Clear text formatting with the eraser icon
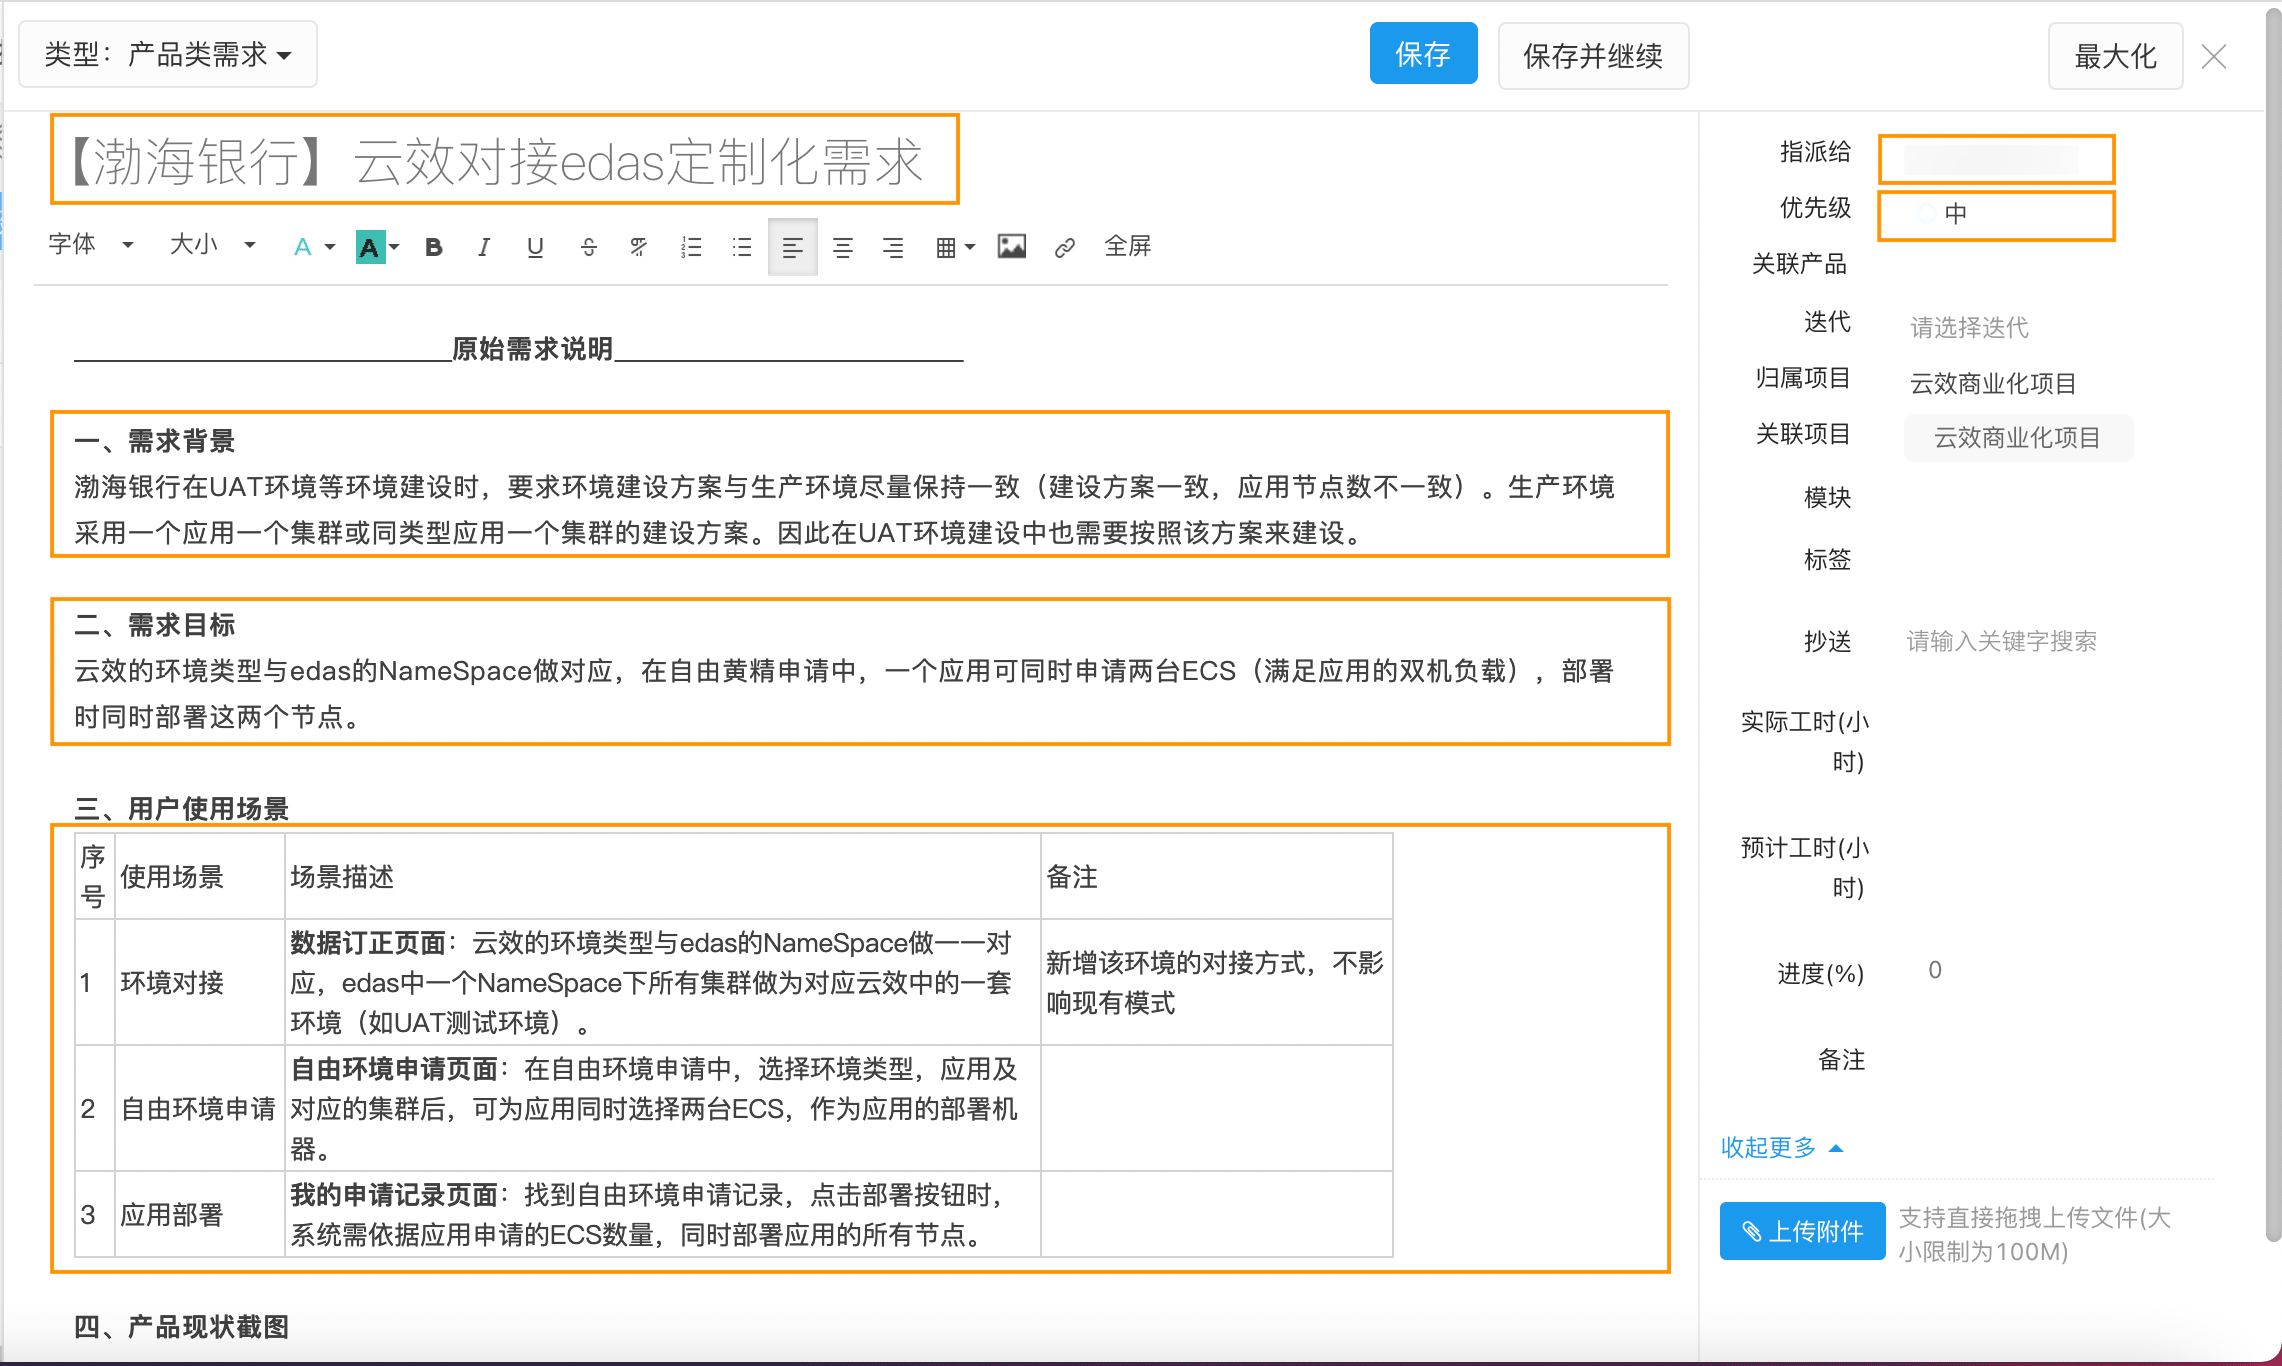 tap(638, 247)
